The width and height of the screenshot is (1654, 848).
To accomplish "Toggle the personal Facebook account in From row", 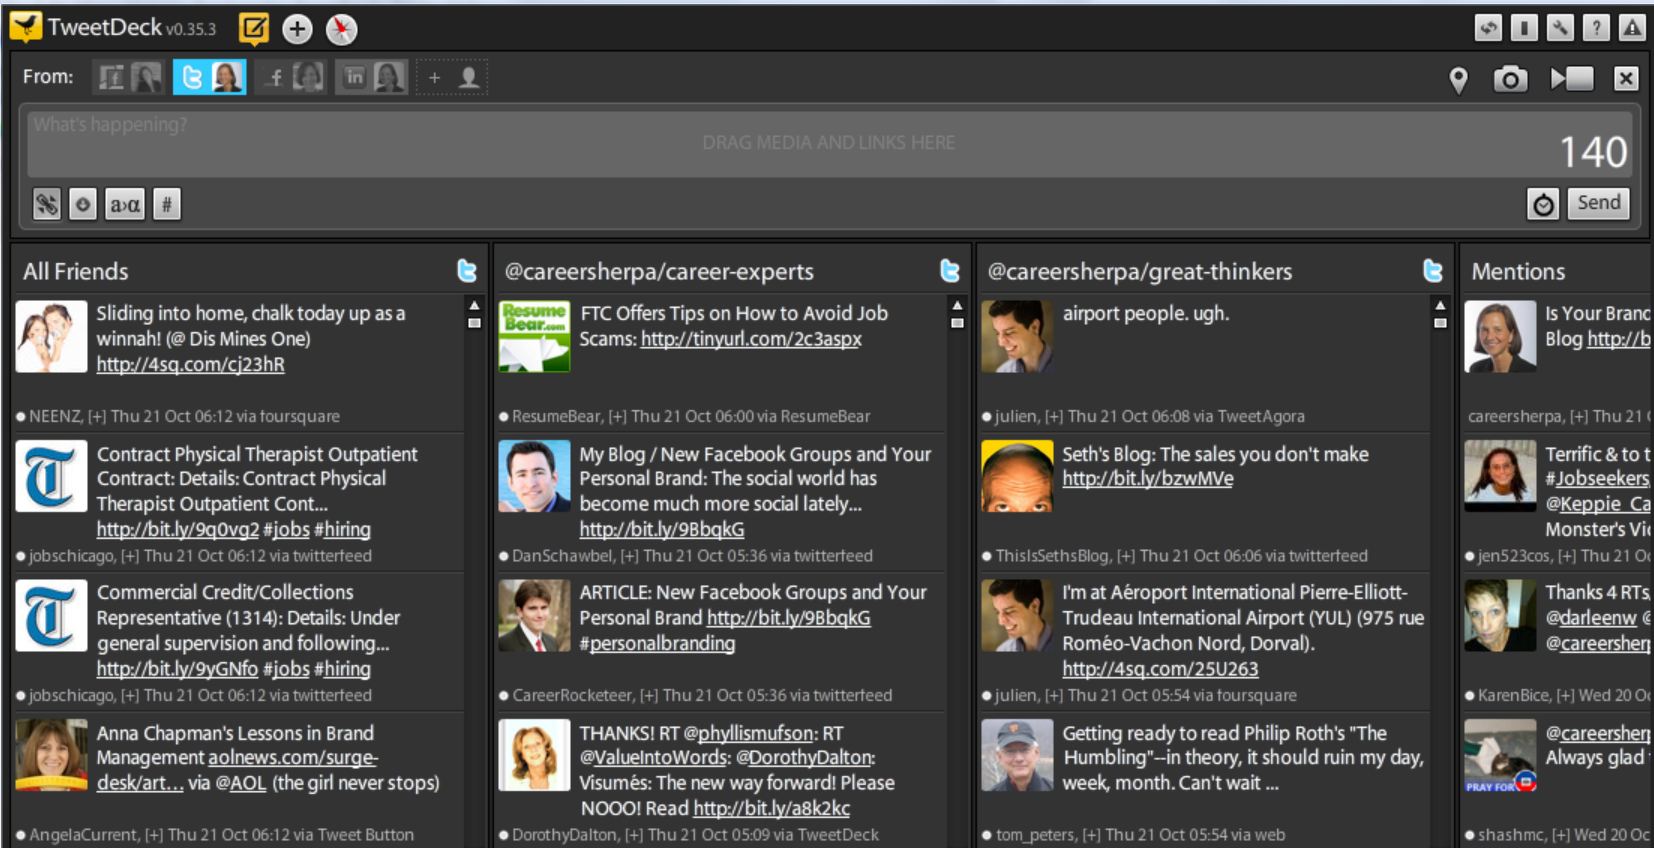I will pos(291,77).
